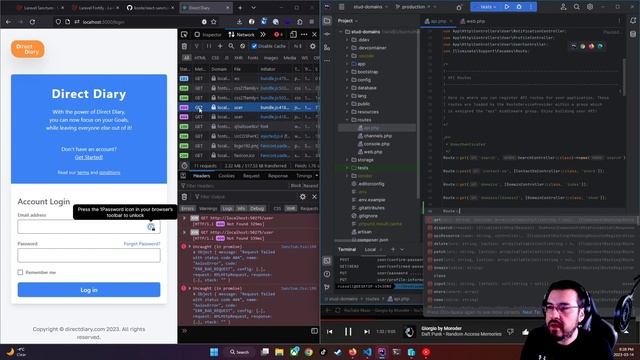The height and width of the screenshot is (360, 640).
Task: Pause network recording in DevTools
Action: (209, 46)
